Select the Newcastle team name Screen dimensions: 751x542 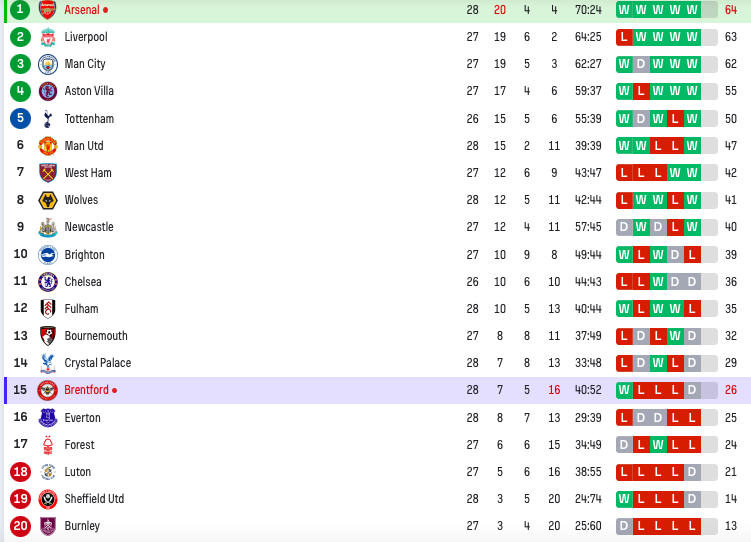(89, 227)
